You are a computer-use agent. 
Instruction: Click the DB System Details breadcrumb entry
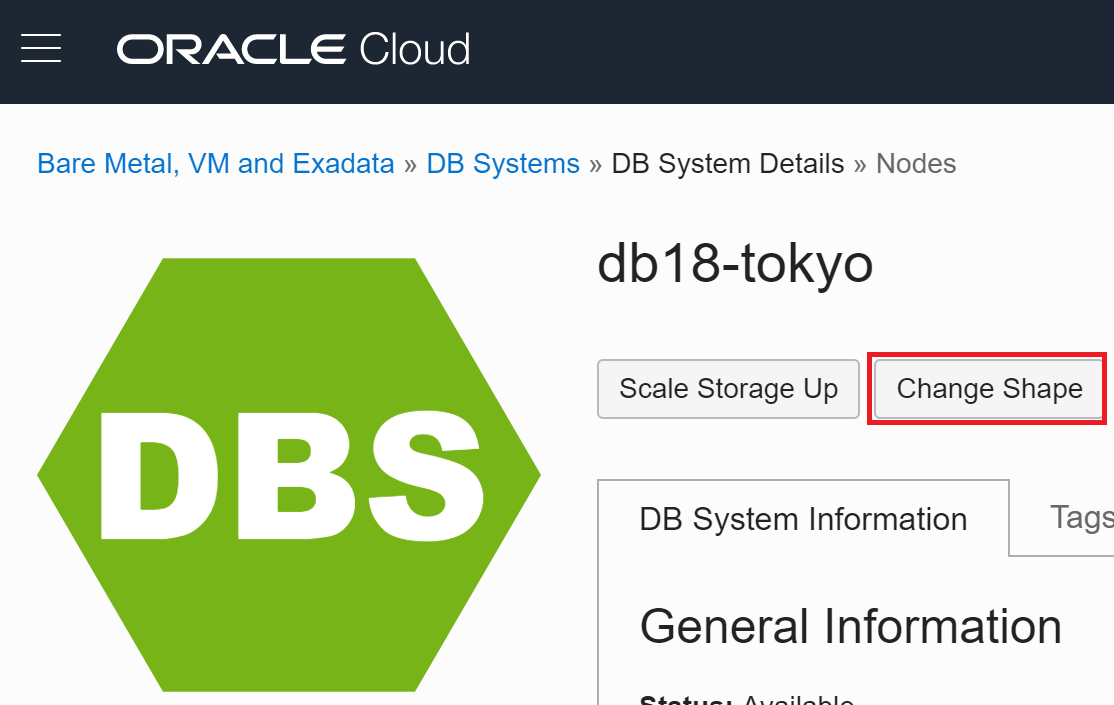727,163
